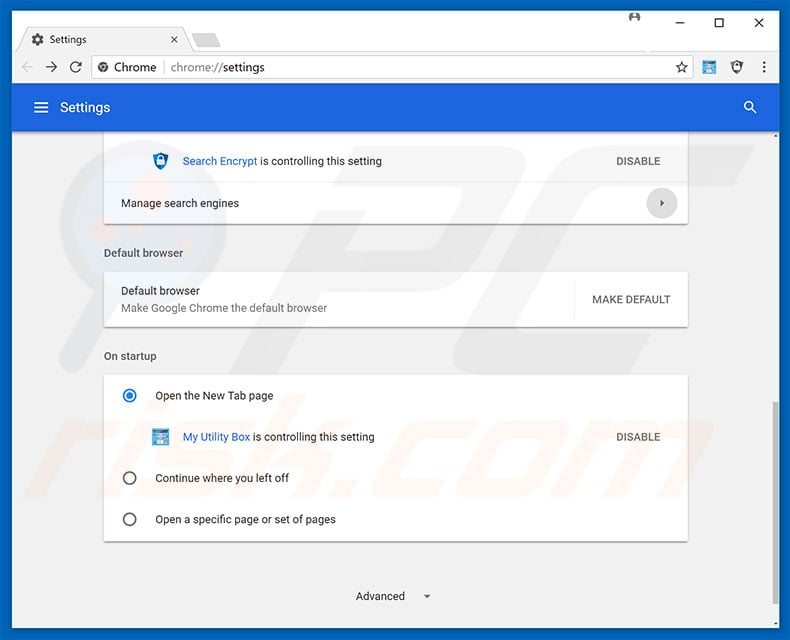790x640 pixels.
Task: Go back with the back arrow
Action: point(28,67)
